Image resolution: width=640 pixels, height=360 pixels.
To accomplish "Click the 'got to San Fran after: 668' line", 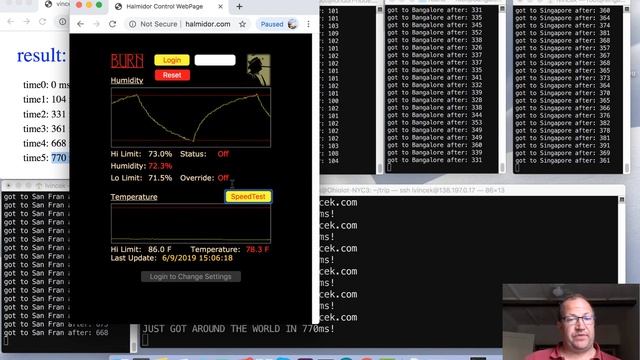I will click(56, 333).
